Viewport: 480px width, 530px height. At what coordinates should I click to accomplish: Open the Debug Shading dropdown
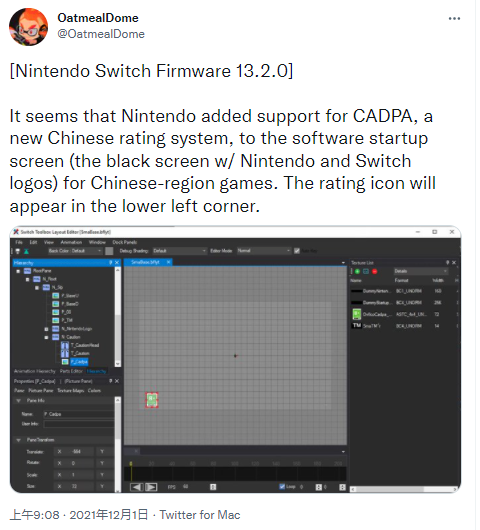point(179,251)
